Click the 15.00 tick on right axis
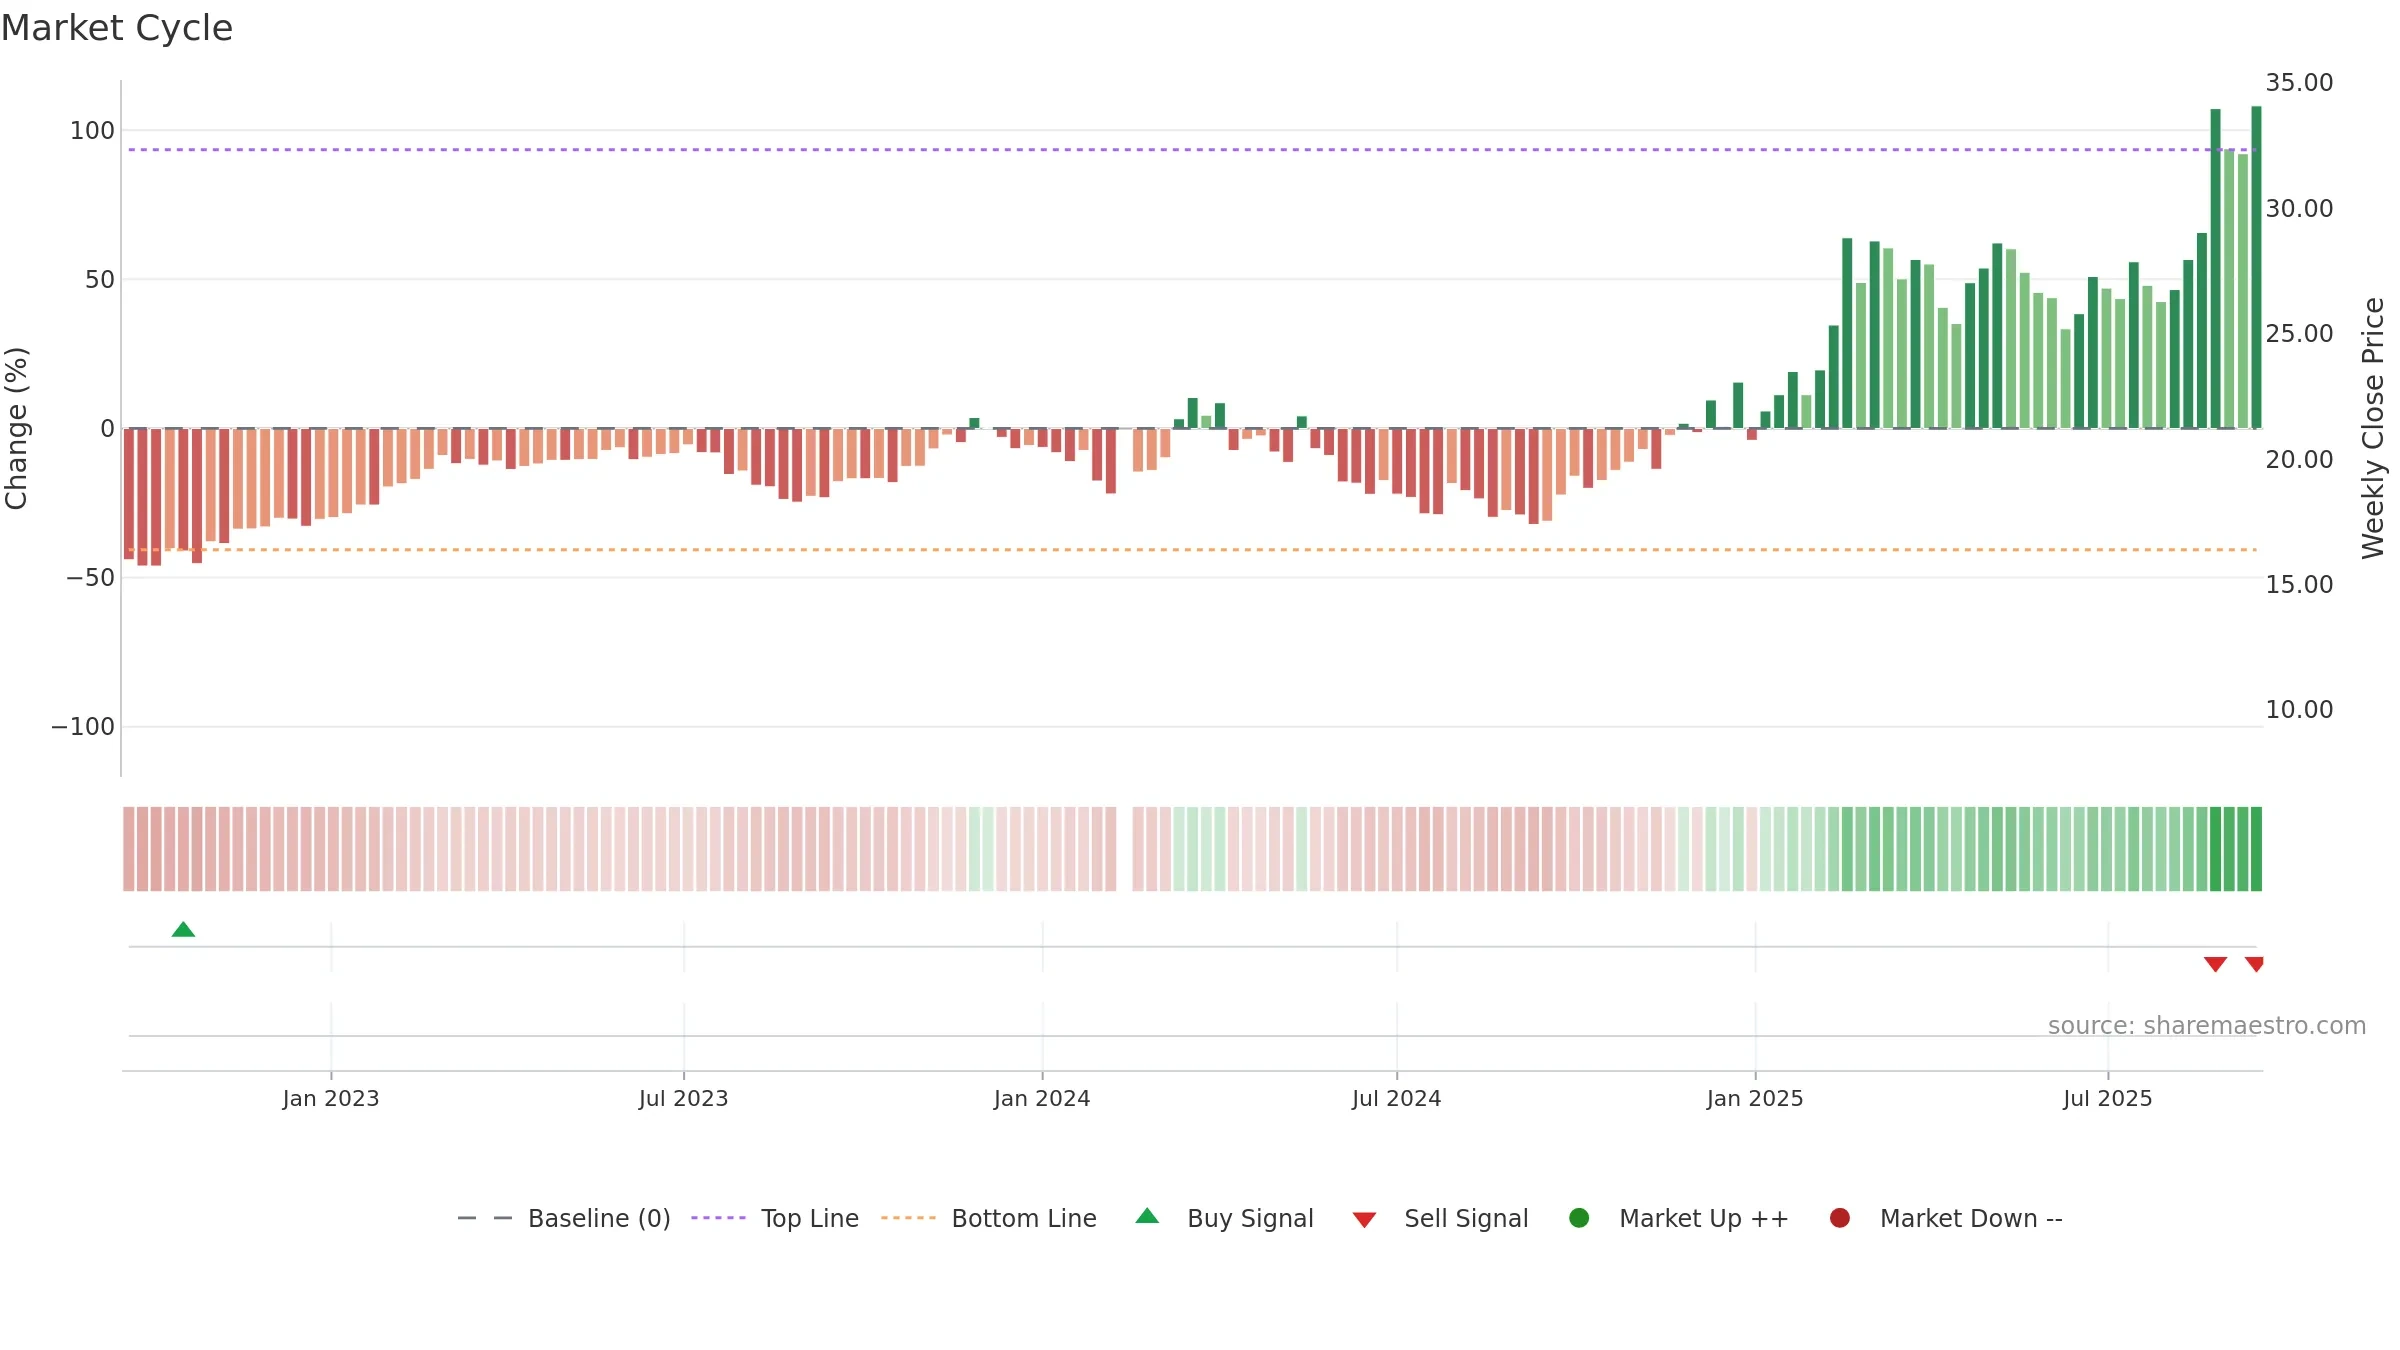 (x=2299, y=585)
